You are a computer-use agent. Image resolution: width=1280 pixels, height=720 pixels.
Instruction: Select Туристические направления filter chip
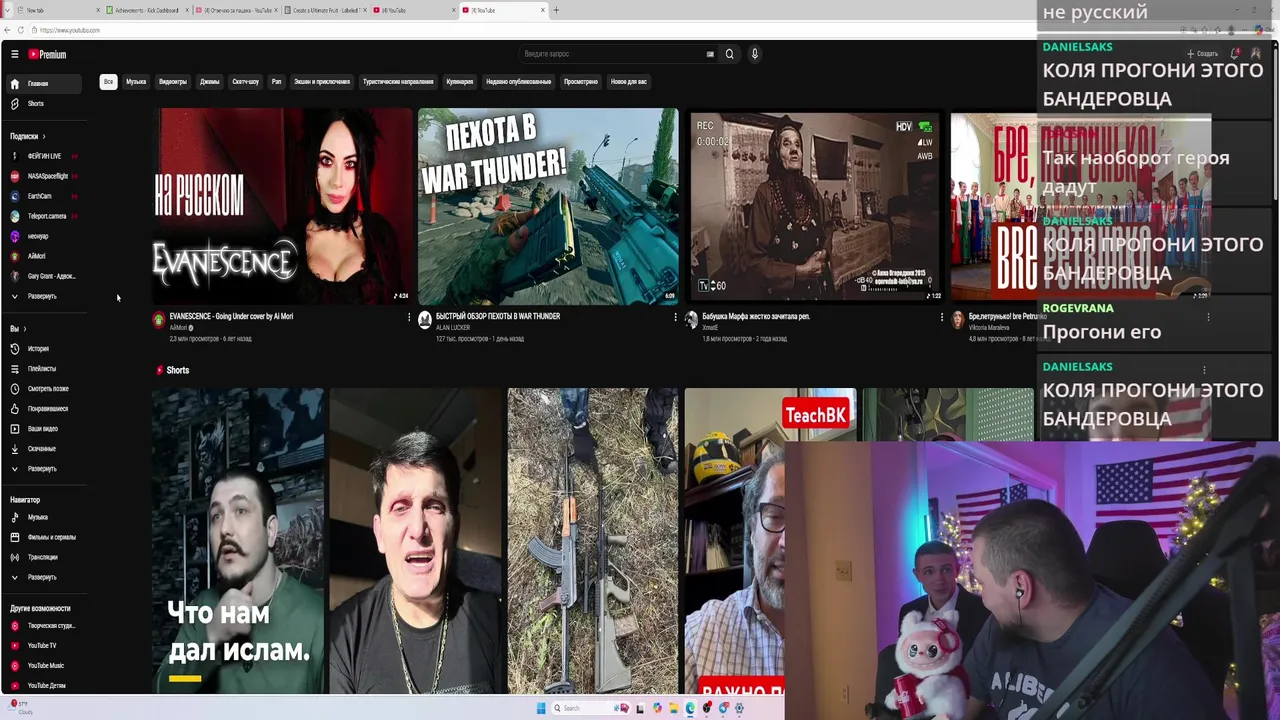click(398, 82)
